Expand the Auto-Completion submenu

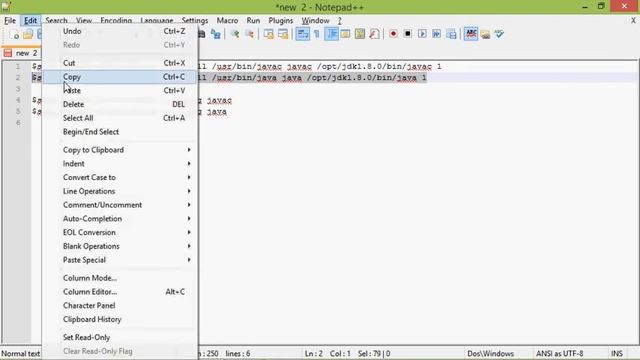coord(120,219)
